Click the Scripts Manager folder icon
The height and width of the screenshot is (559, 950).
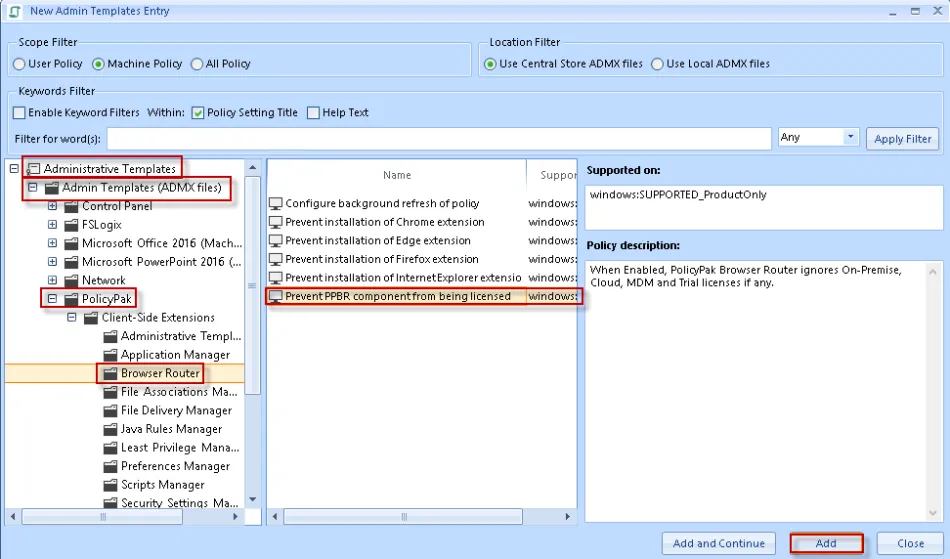[110, 485]
